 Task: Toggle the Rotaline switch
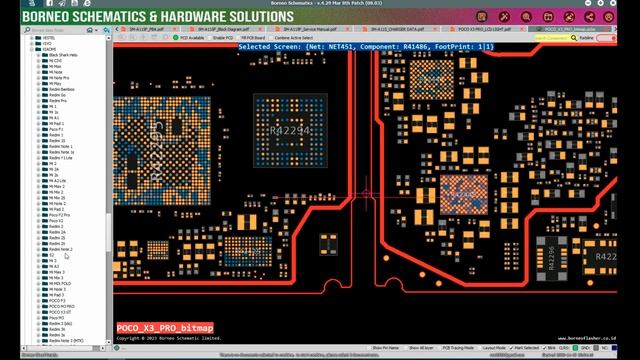click(x=606, y=38)
